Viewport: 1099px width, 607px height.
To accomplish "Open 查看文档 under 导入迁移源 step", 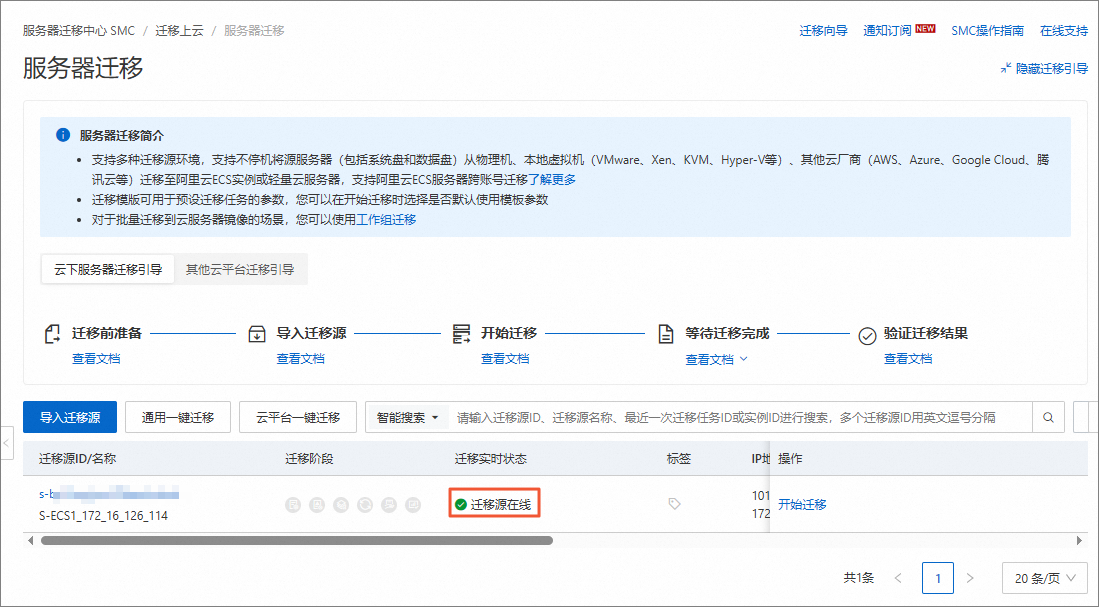I will click(301, 359).
